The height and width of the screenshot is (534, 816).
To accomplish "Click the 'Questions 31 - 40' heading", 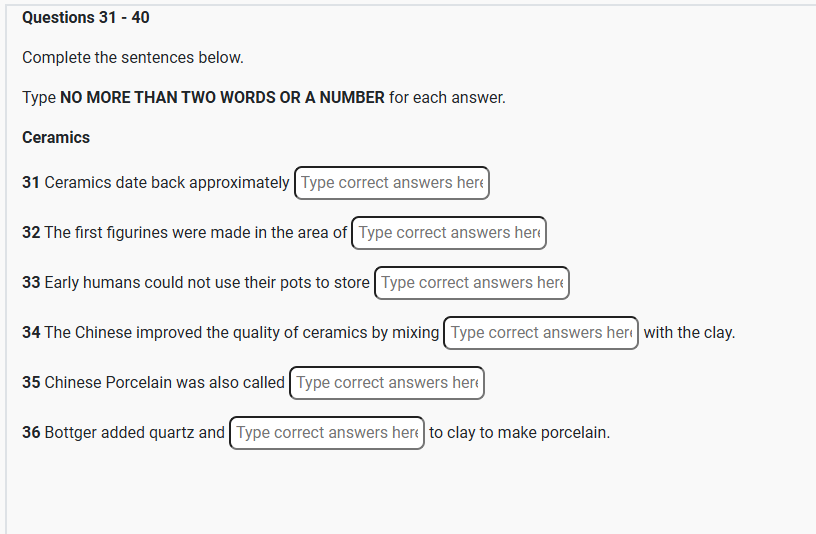I will 86,18.
